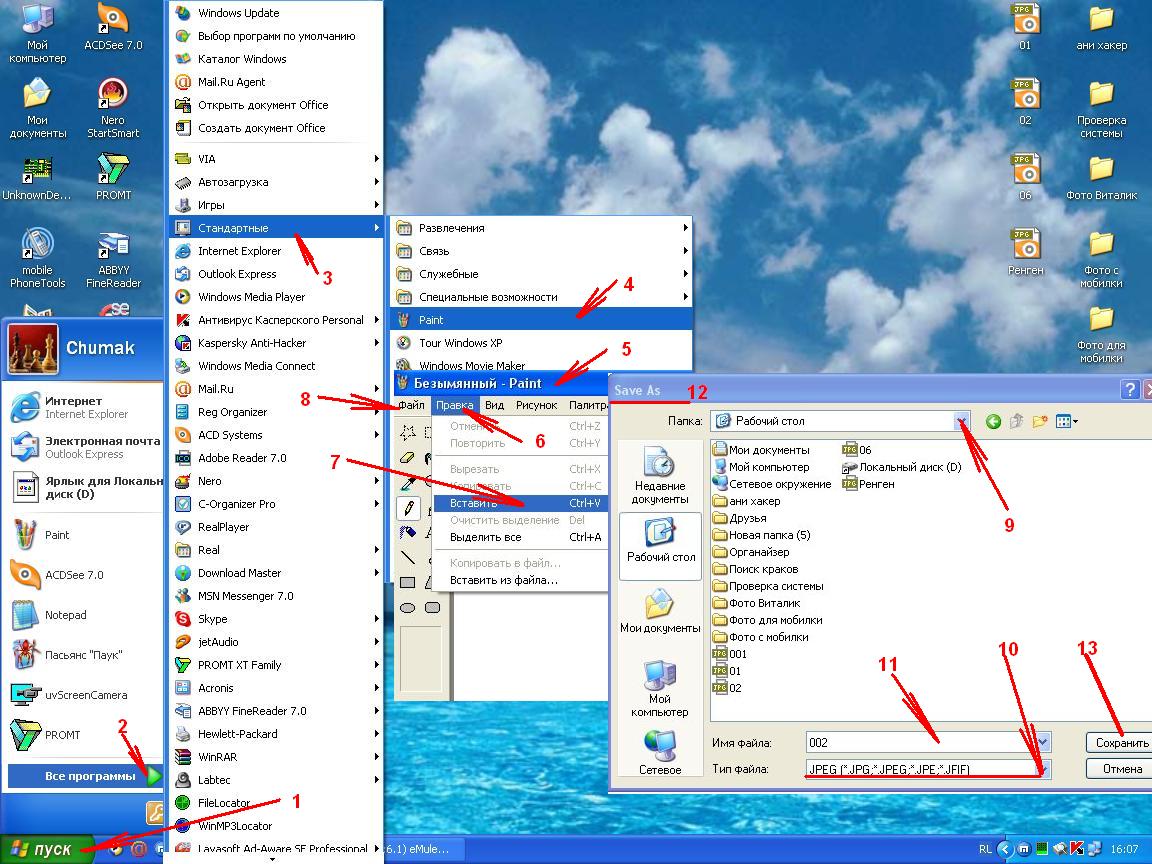Select the Pick Color eyedropper tool in Paint
Viewport: 1152px width, 864px height.
(x=408, y=483)
